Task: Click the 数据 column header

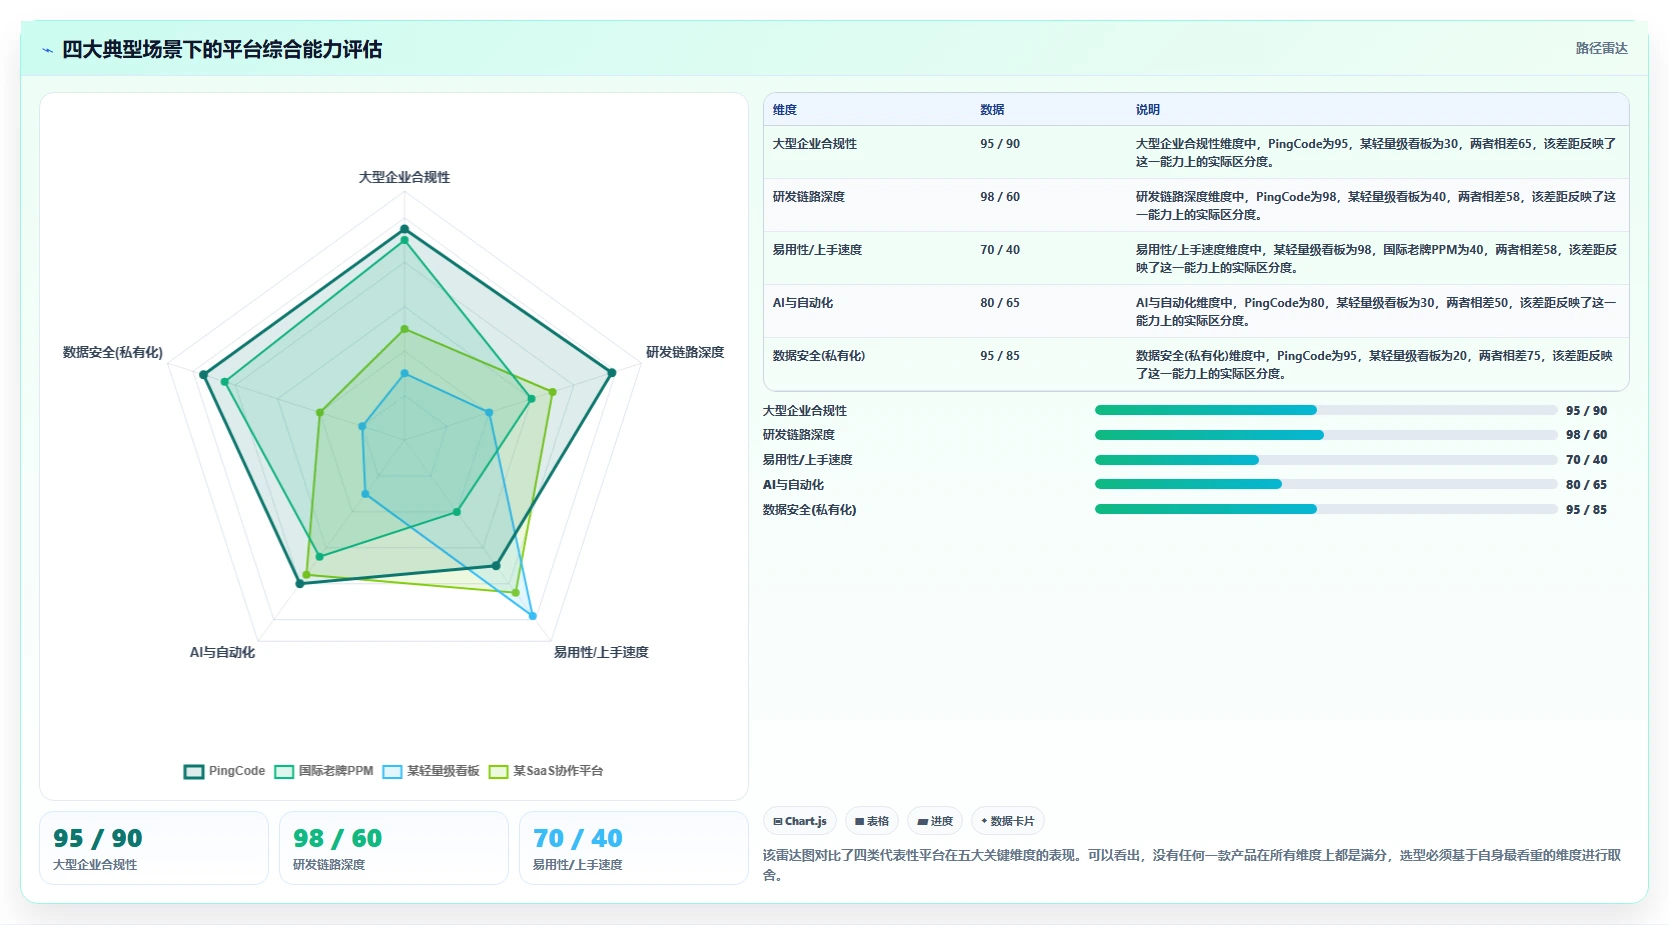Action: tap(992, 110)
